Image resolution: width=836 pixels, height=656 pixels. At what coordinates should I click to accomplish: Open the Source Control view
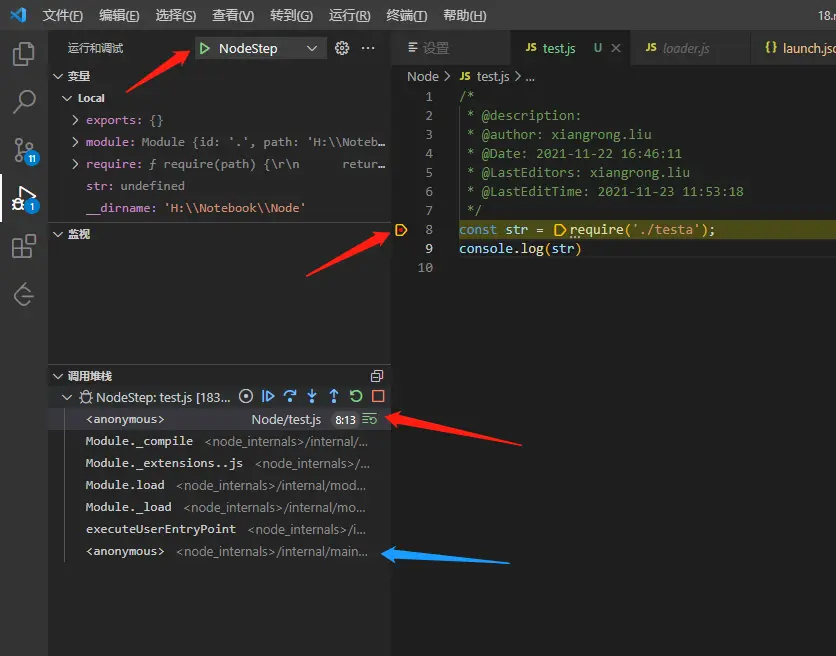24,150
